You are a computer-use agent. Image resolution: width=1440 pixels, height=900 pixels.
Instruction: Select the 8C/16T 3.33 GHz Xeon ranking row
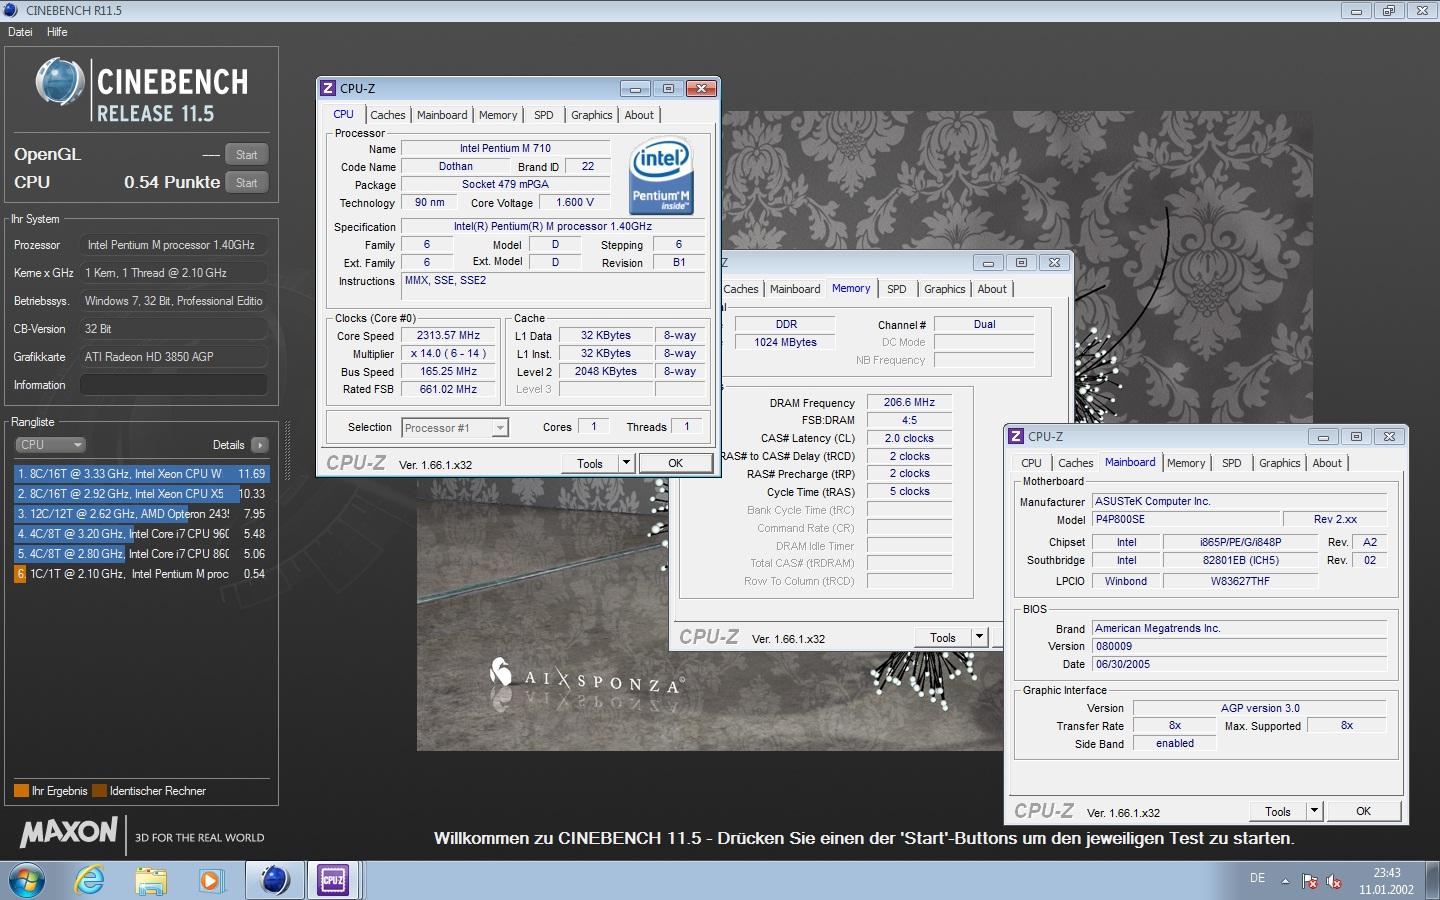(141, 474)
